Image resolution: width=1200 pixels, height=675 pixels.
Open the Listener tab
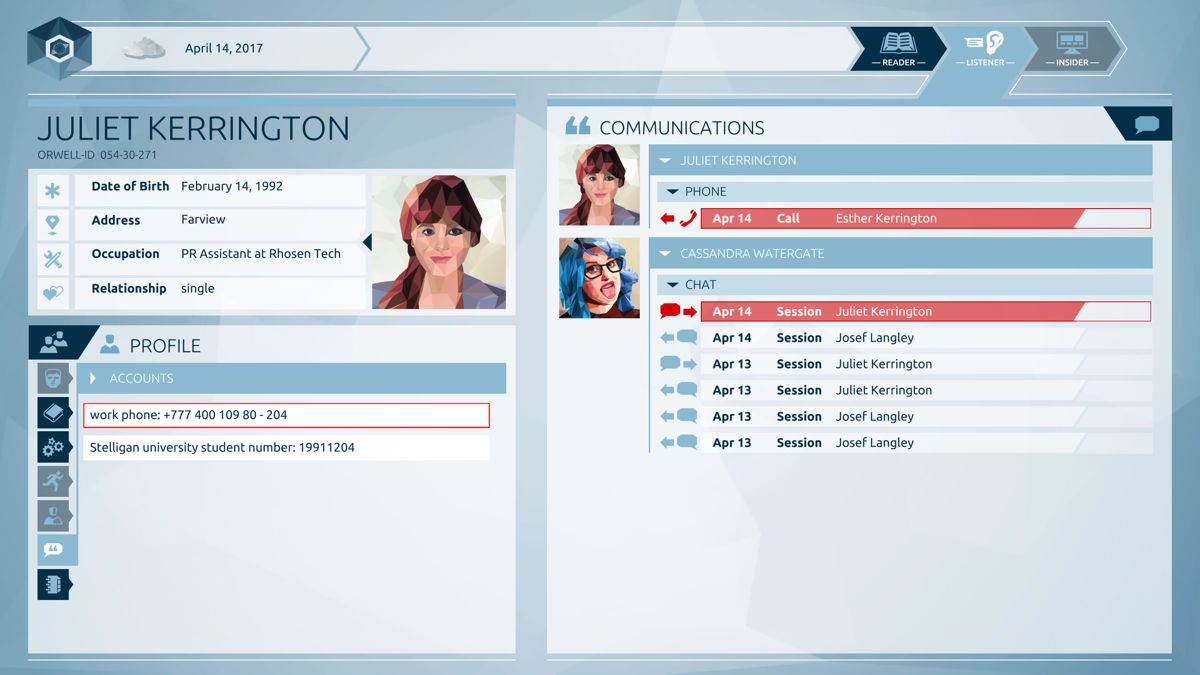coord(985,48)
